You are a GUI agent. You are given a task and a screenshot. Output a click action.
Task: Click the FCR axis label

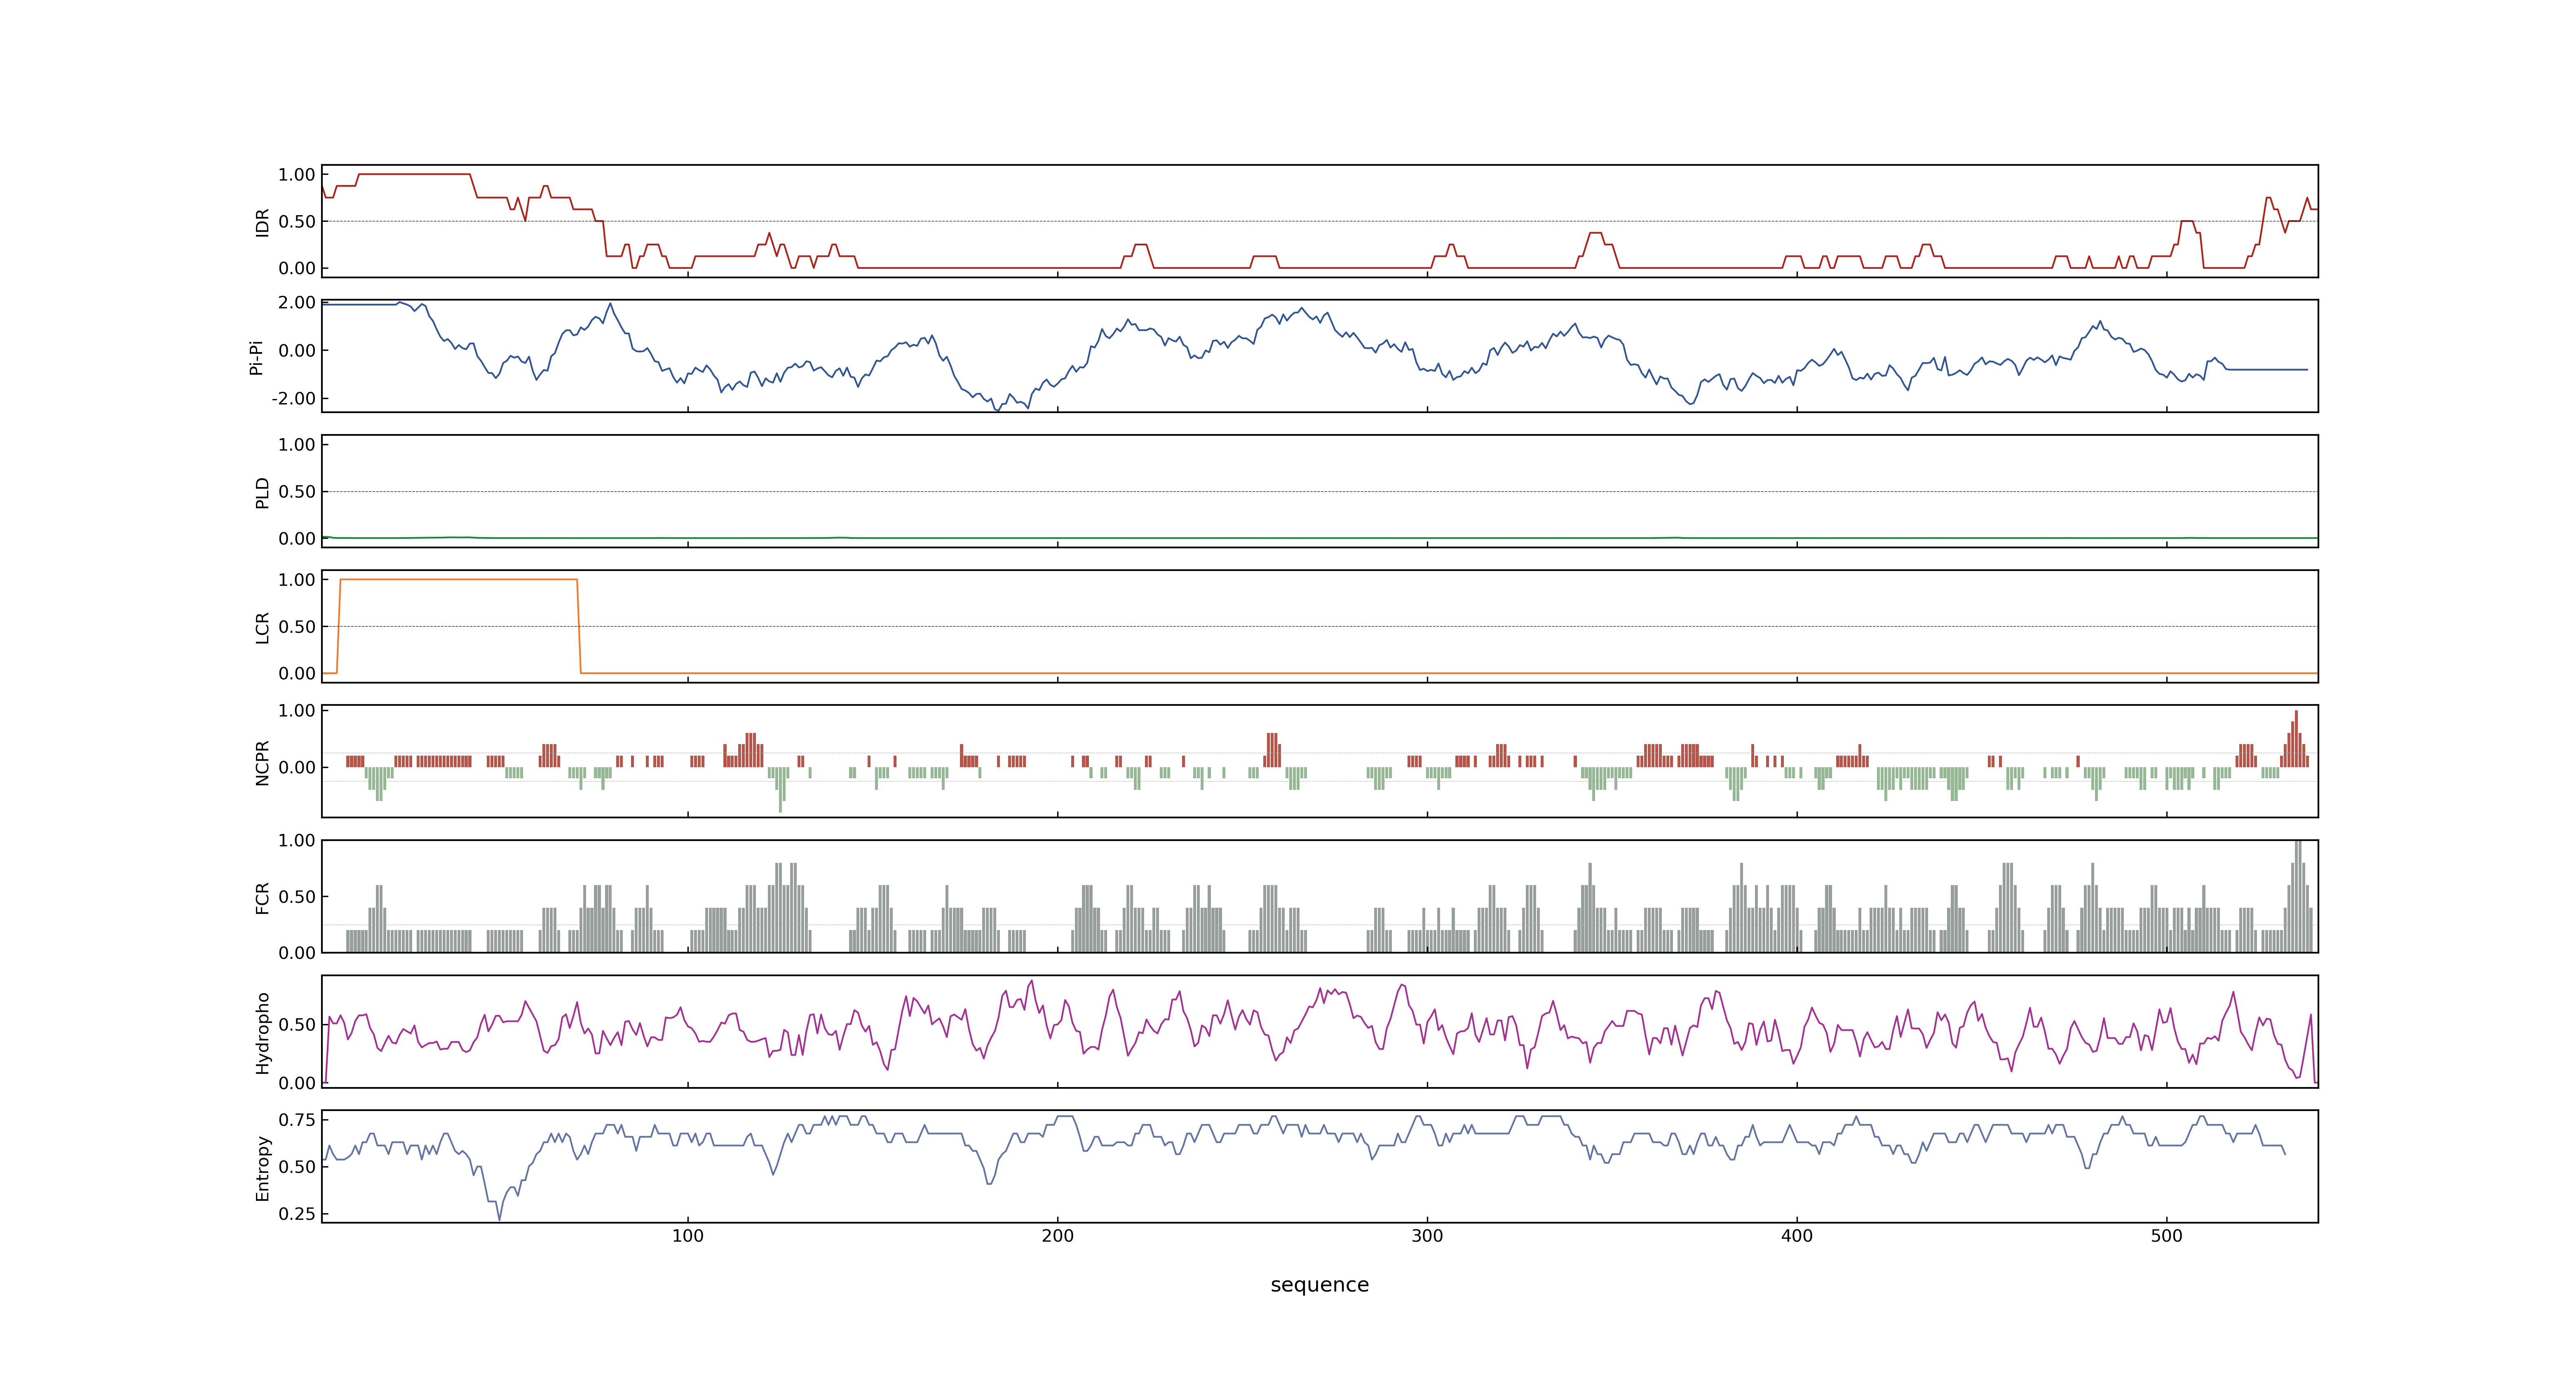[x=262, y=897]
